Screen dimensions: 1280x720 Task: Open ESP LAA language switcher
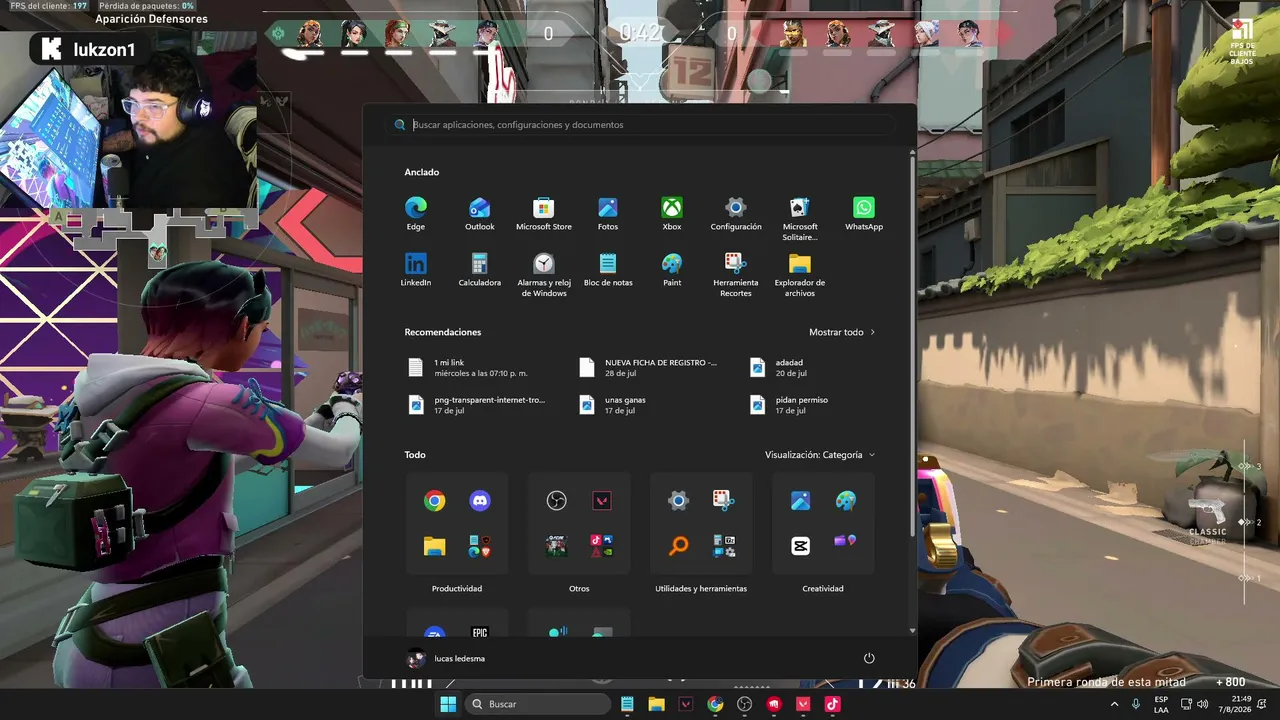point(1161,704)
